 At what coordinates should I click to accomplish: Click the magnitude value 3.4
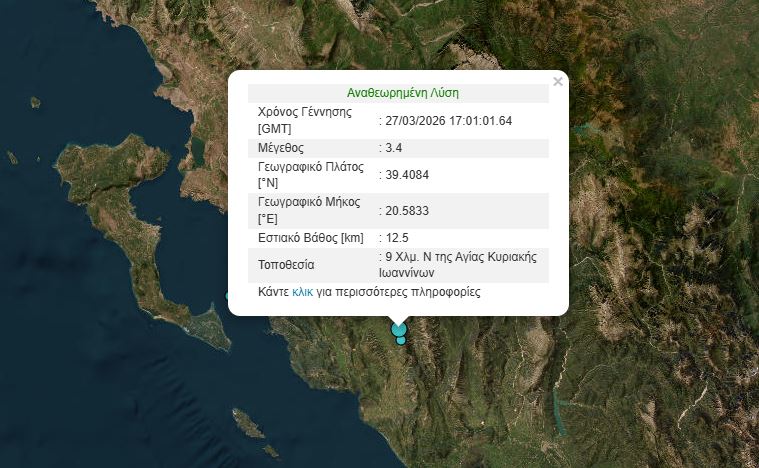395,148
